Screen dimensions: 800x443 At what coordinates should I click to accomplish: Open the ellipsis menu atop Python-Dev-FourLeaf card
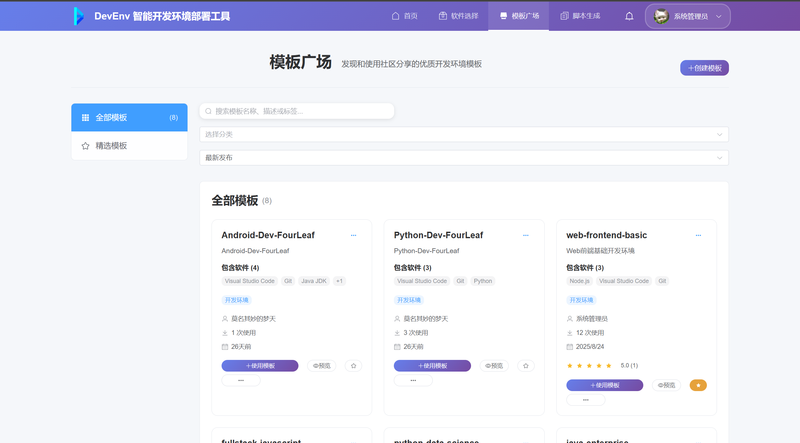pyautogui.click(x=526, y=236)
